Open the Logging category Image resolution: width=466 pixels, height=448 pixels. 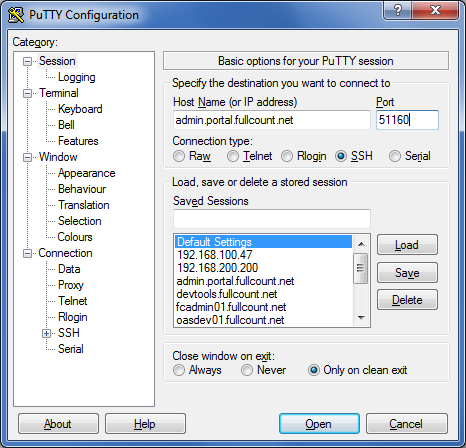77,77
